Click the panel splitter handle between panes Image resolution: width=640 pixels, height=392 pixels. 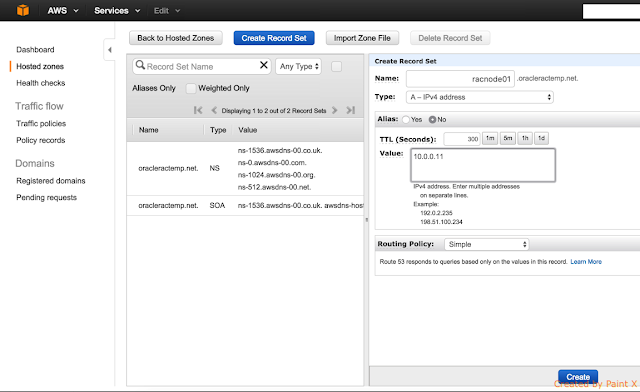367,220
